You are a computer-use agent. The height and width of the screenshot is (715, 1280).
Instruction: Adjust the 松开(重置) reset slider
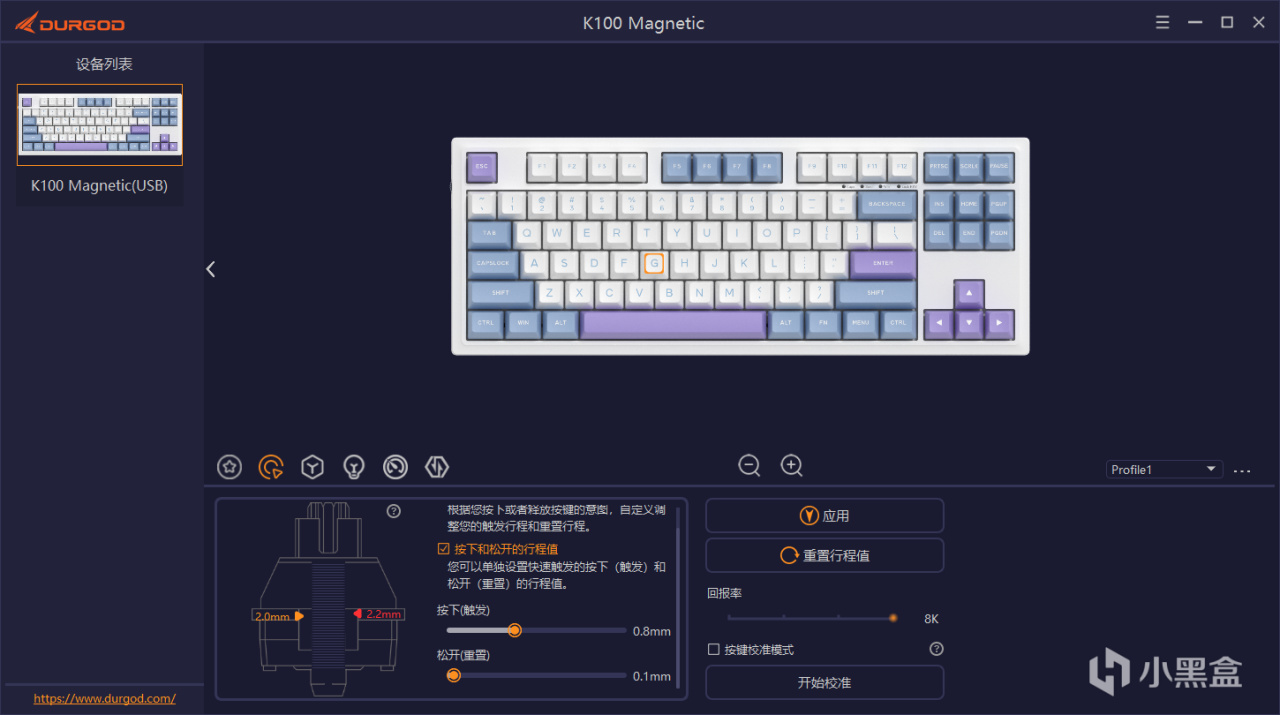pyautogui.click(x=536, y=676)
